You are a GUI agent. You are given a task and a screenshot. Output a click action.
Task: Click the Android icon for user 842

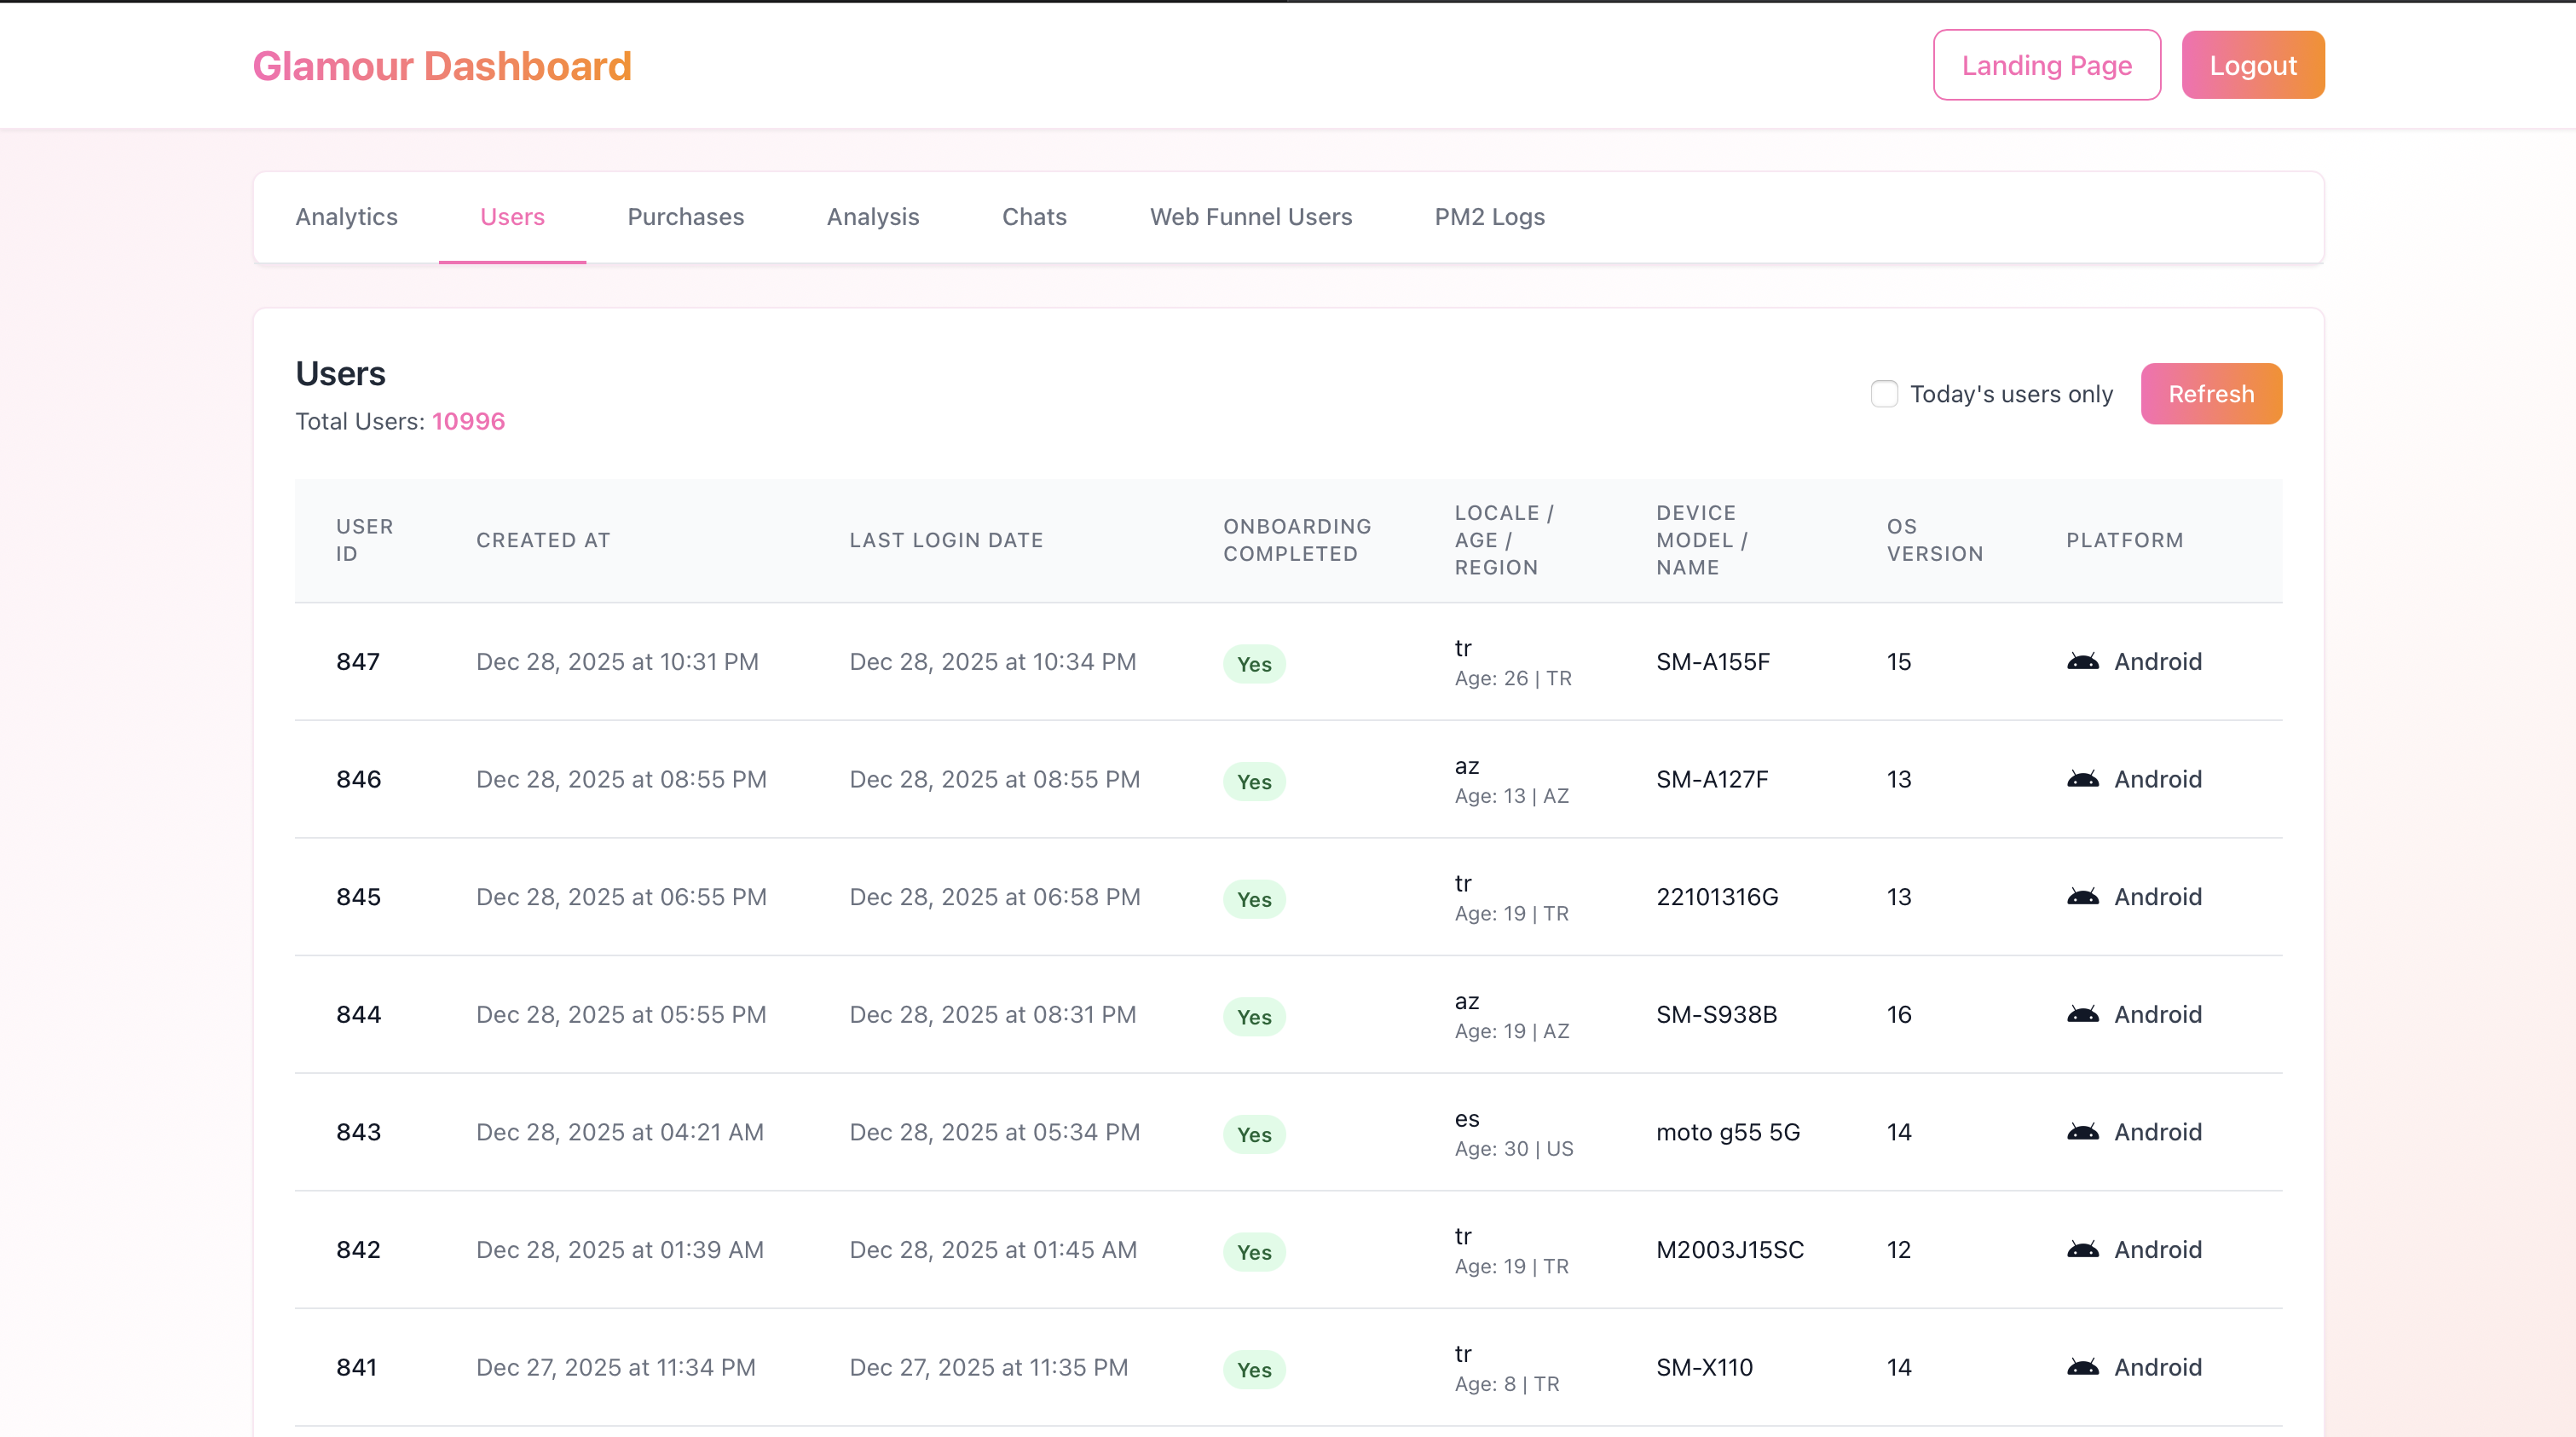tap(2084, 1250)
